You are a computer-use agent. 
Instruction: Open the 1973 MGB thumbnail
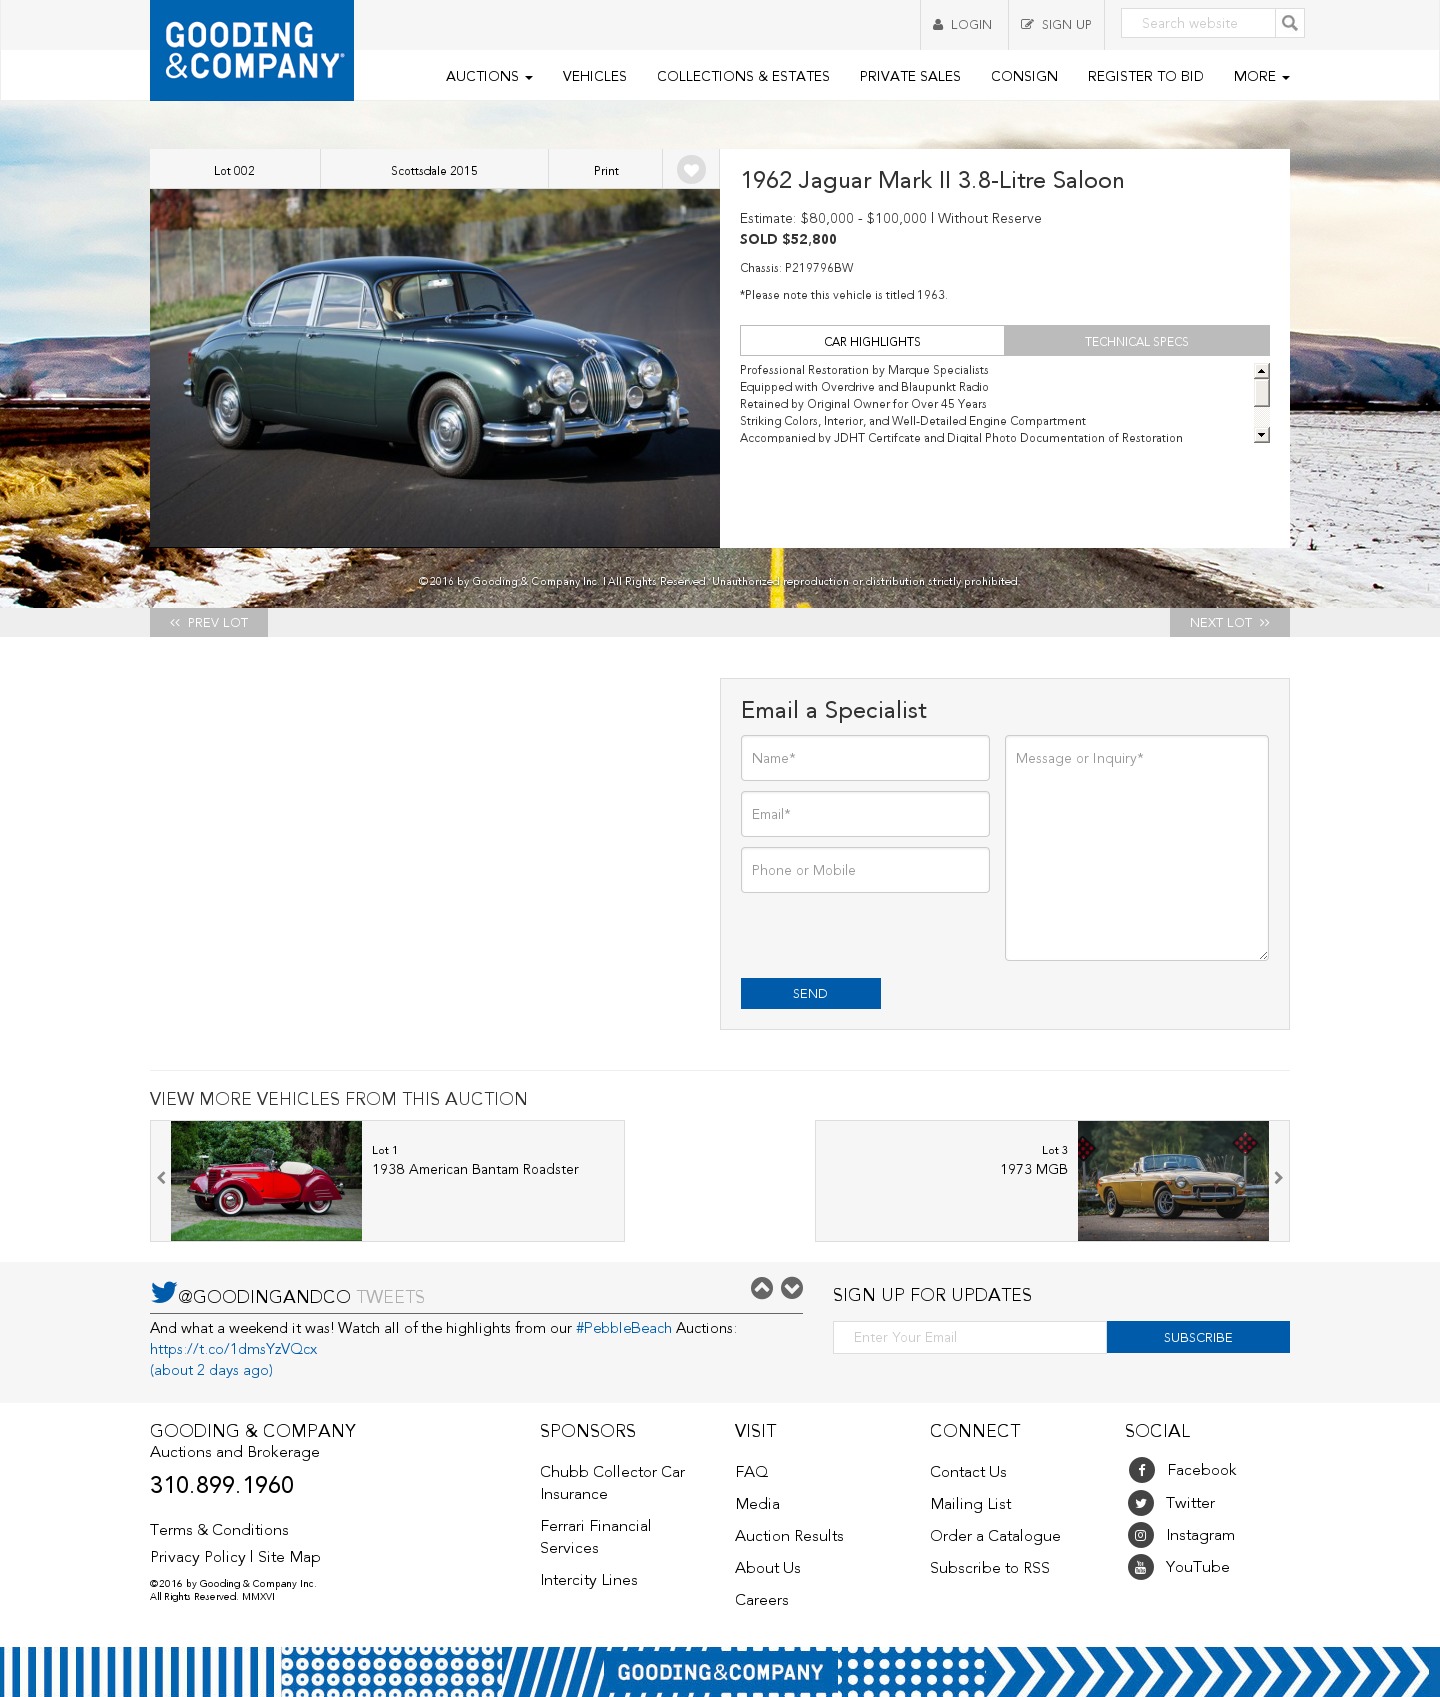(1173, 1181)
